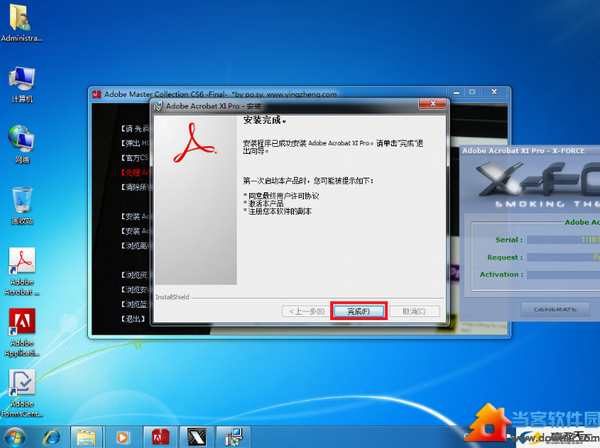Close the Adobe Acrobat XI Pro installer dialog
Viewport: 600px width, 448px height.
433,103
